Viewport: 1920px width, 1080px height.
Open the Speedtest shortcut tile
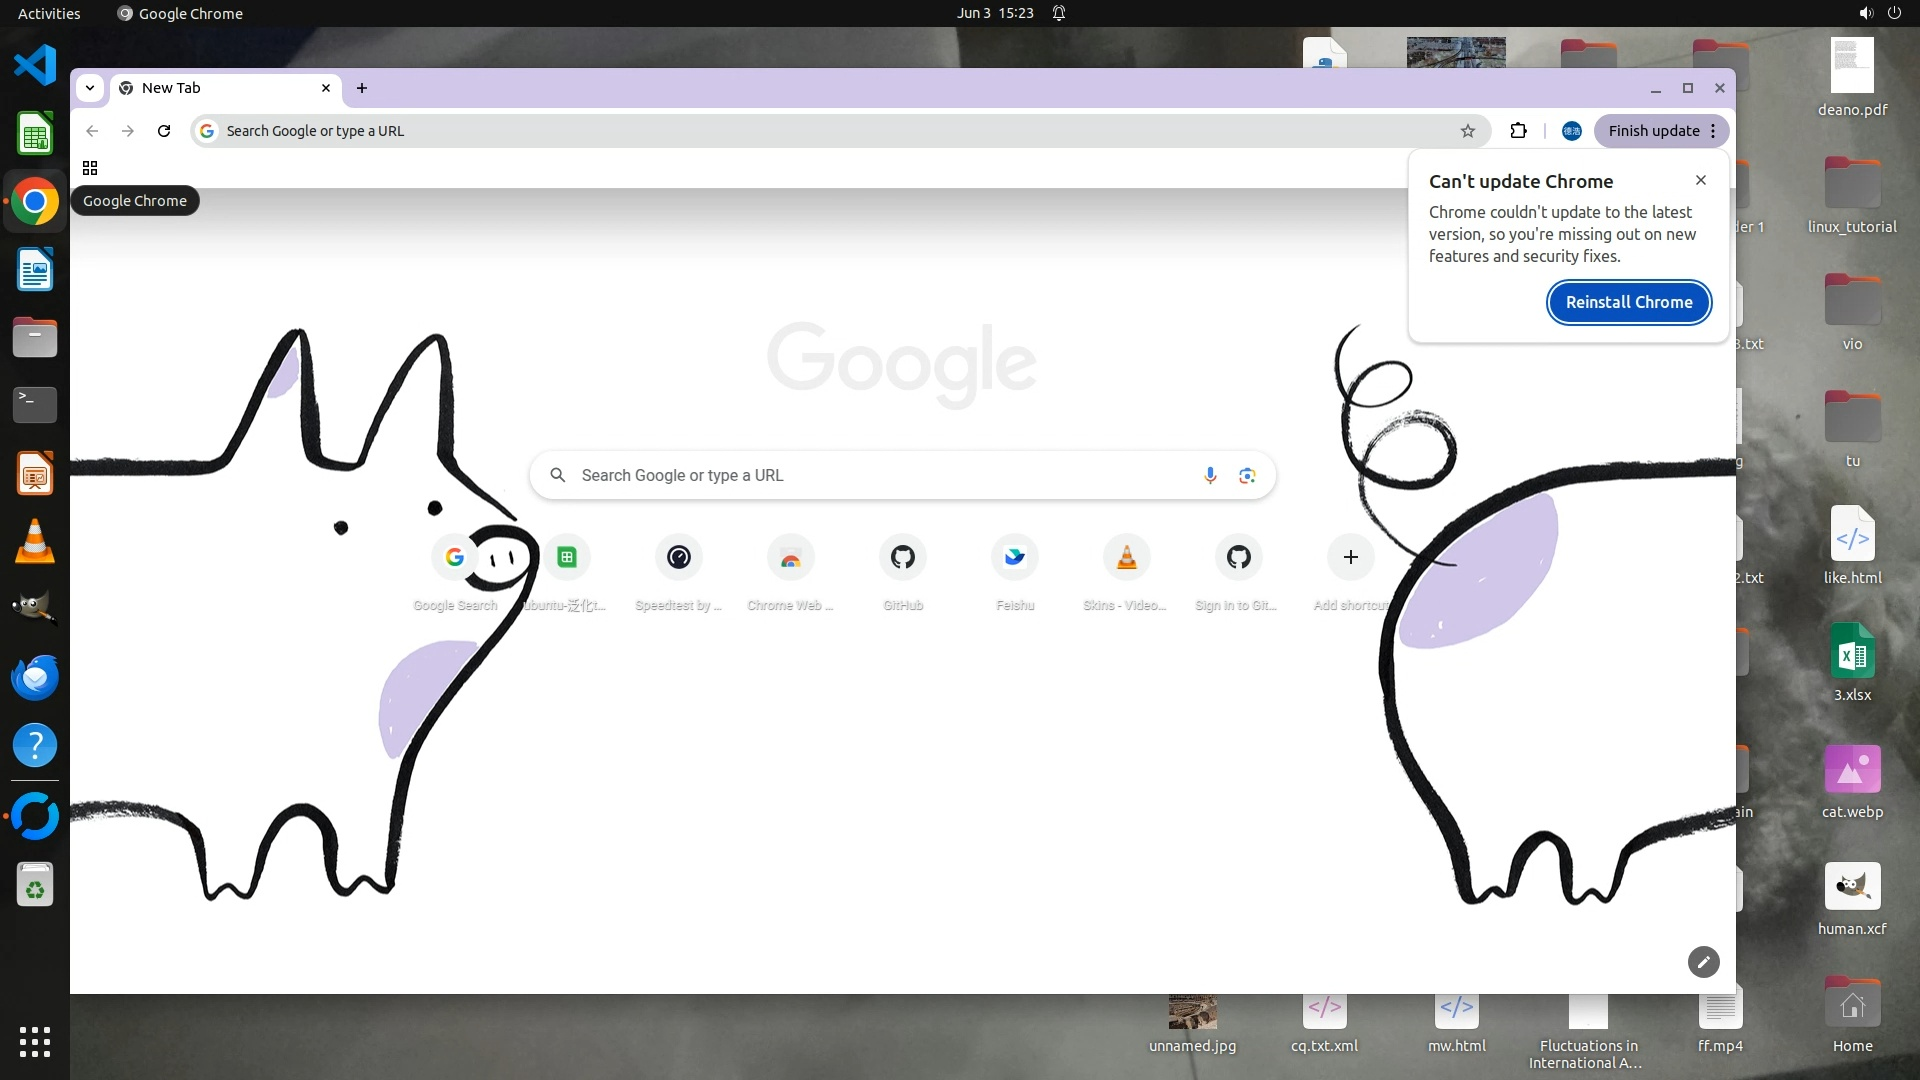click(679, 558)
